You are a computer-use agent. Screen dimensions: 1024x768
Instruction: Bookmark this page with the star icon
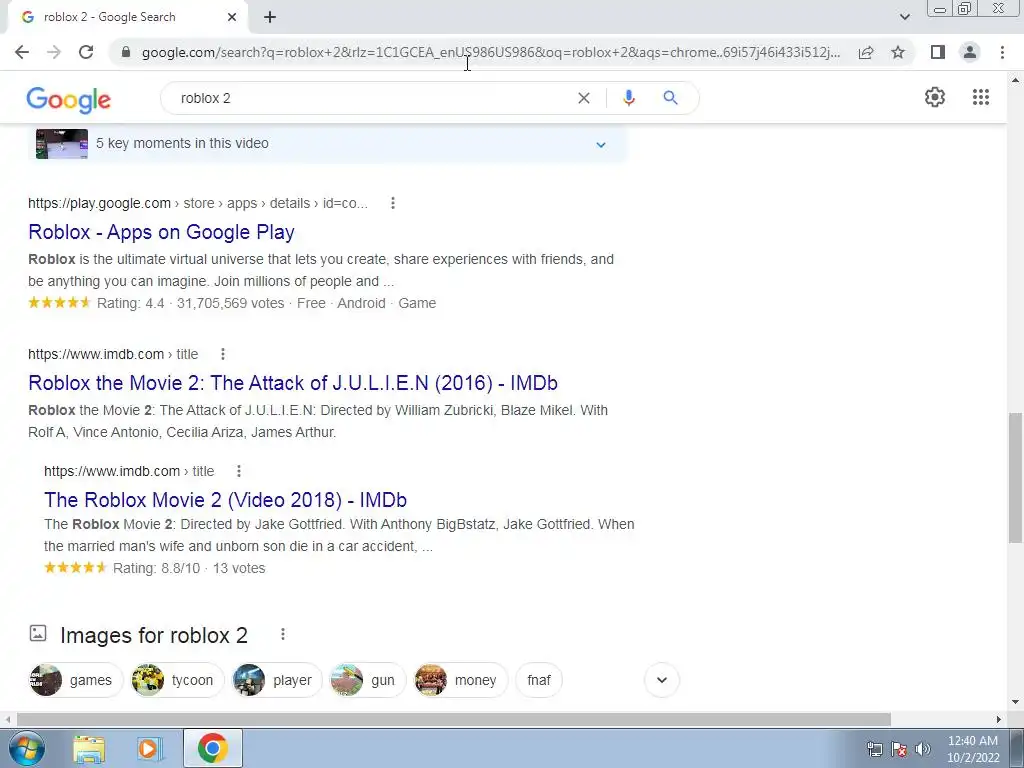[x=898, y=52]
